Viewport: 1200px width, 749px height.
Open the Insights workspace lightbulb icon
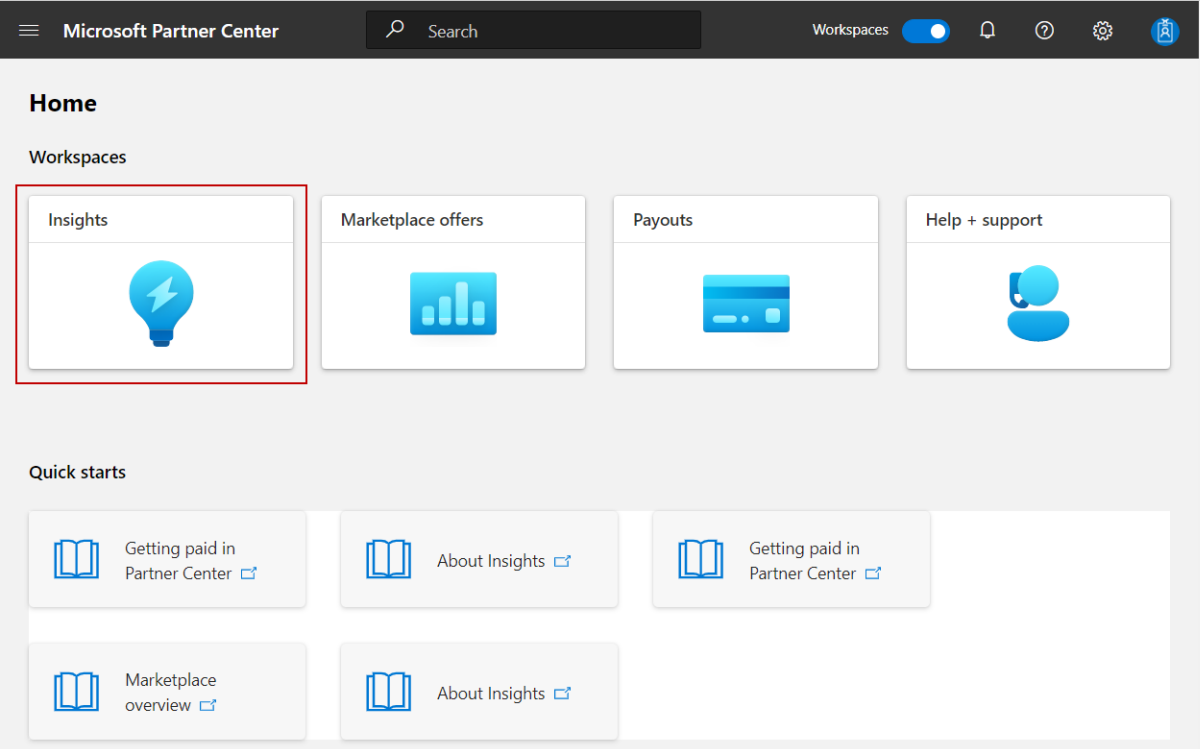coord(160,302)
